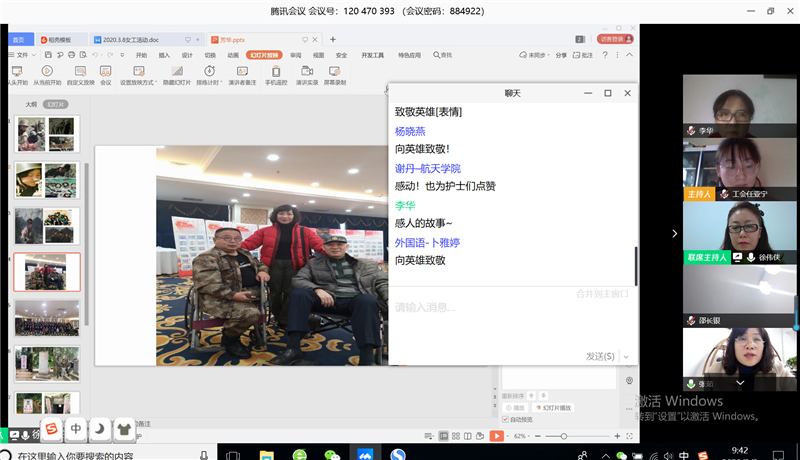
Task: Switch to normal view in status bar
Action: click(444, 436)
